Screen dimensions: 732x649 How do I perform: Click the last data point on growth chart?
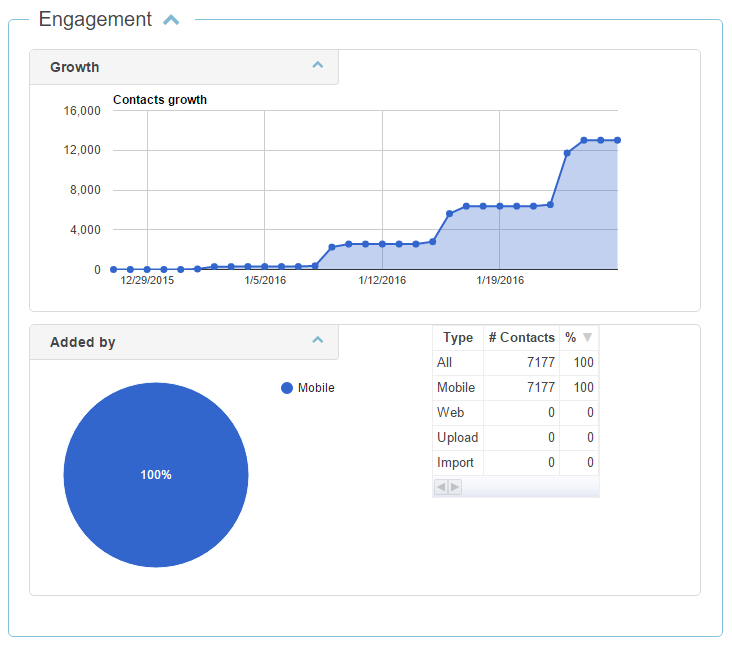tap(617, 140)
